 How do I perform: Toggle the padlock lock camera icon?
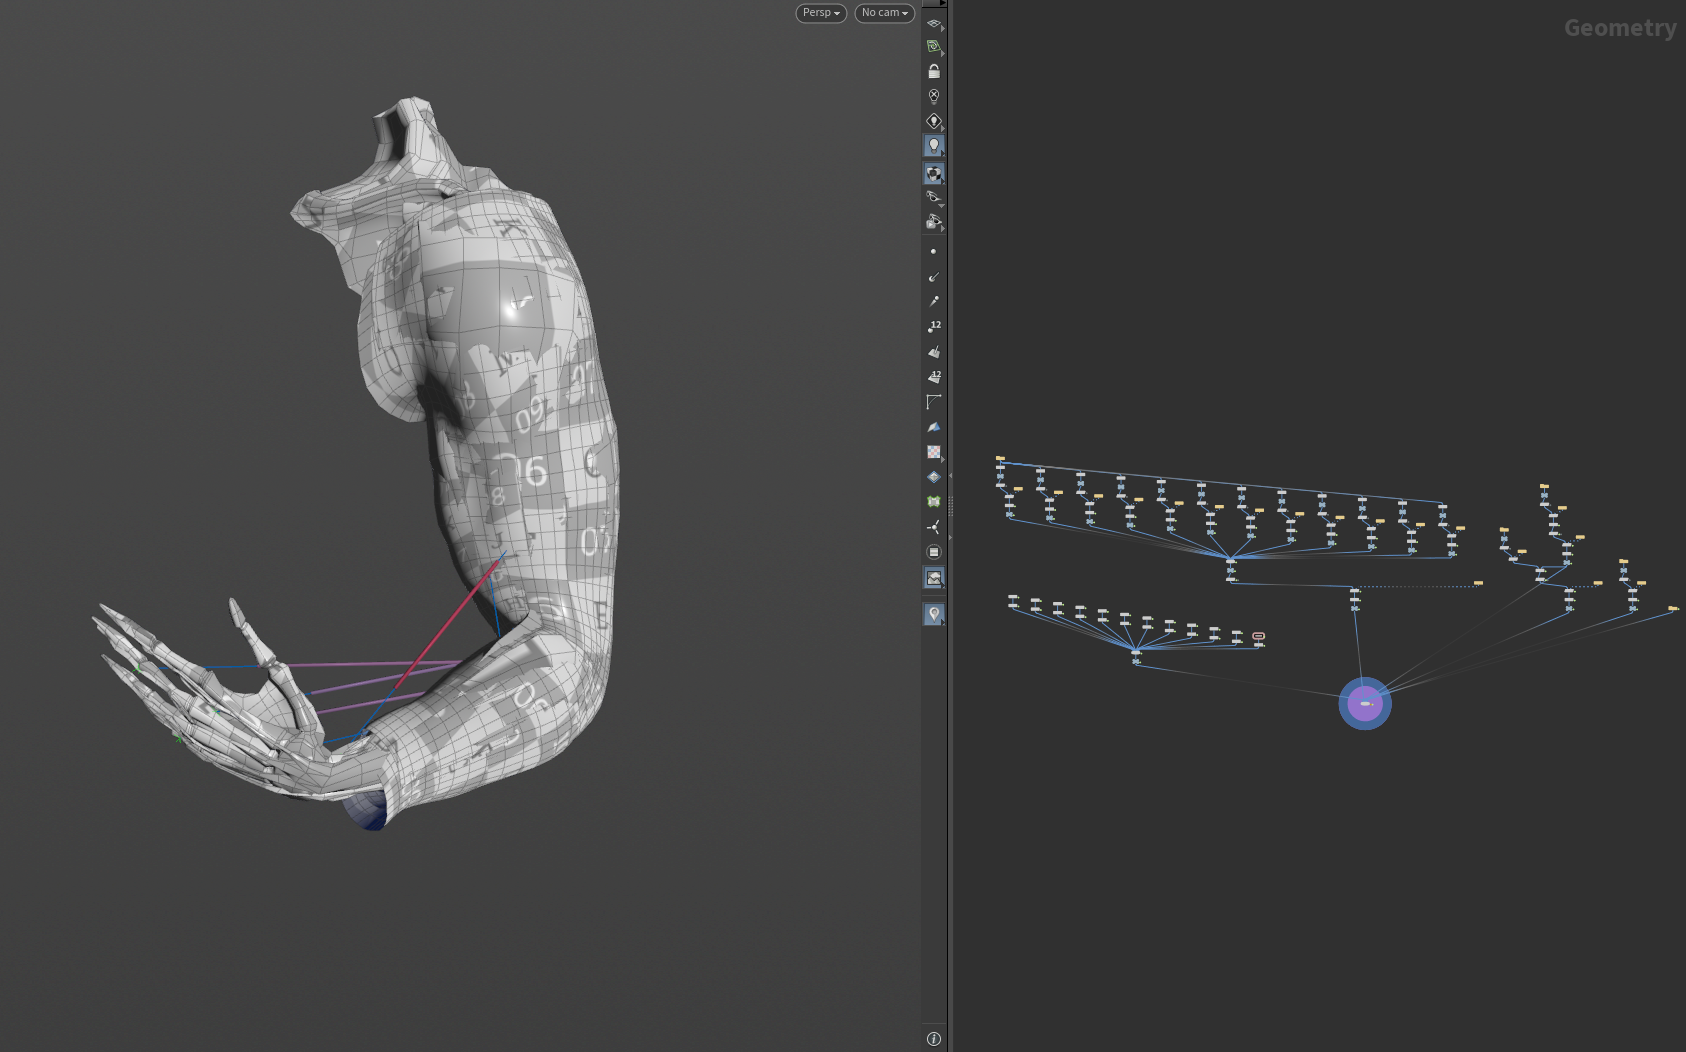pyautogui.click(x=933, y=72)
